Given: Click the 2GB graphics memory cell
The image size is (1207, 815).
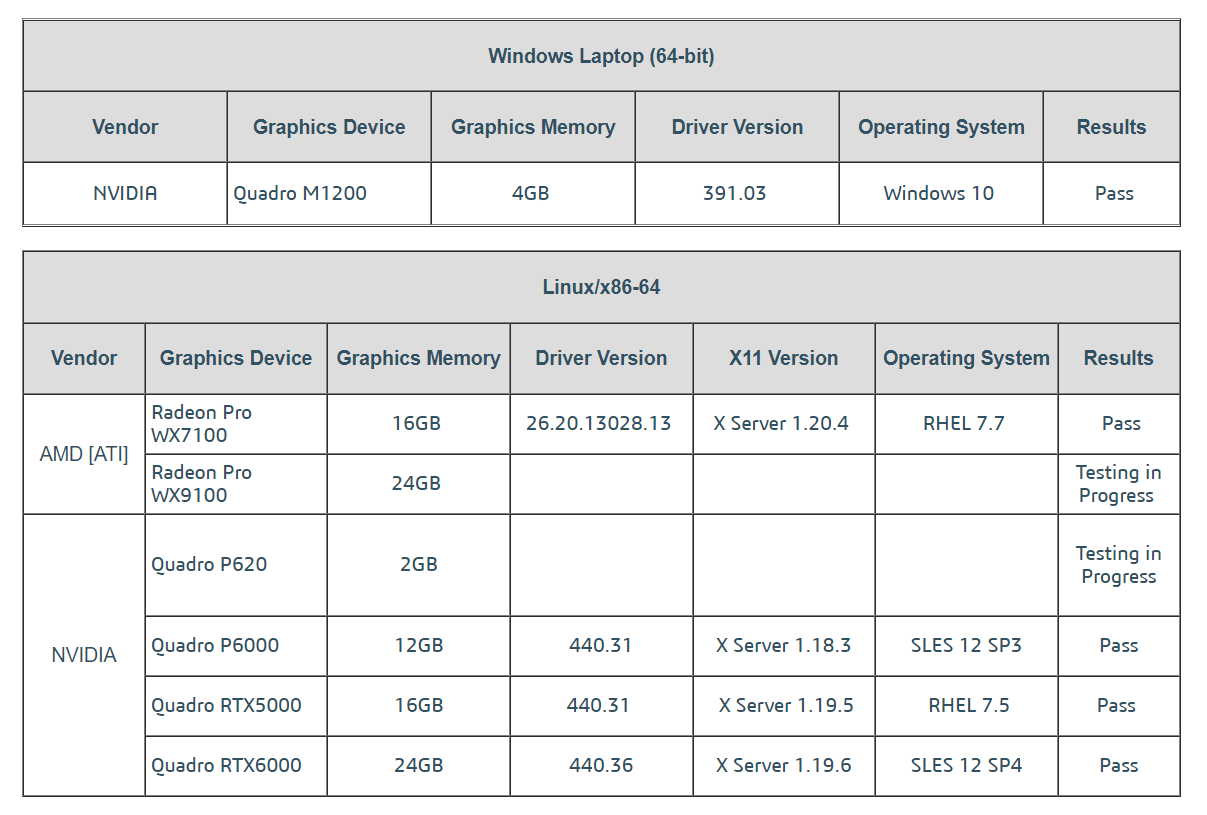Looking at the screenshot, I should tap(419, 565).
